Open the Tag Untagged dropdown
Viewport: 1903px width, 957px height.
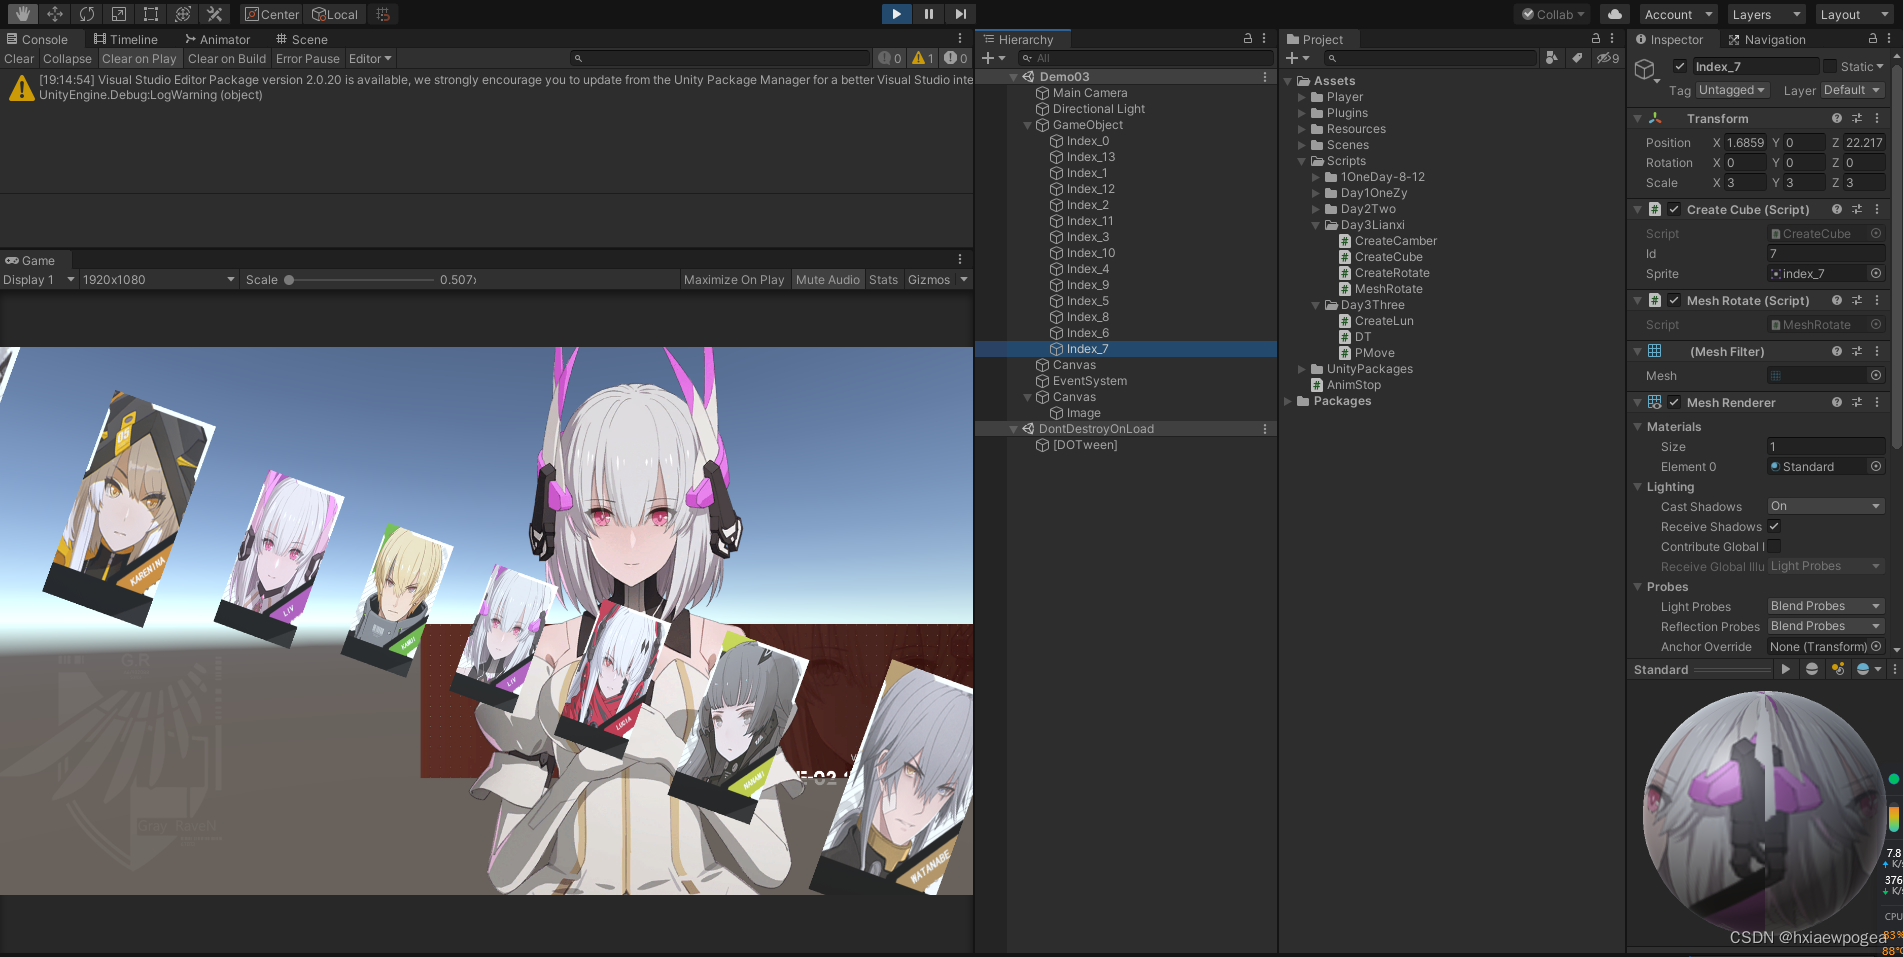1733,90
